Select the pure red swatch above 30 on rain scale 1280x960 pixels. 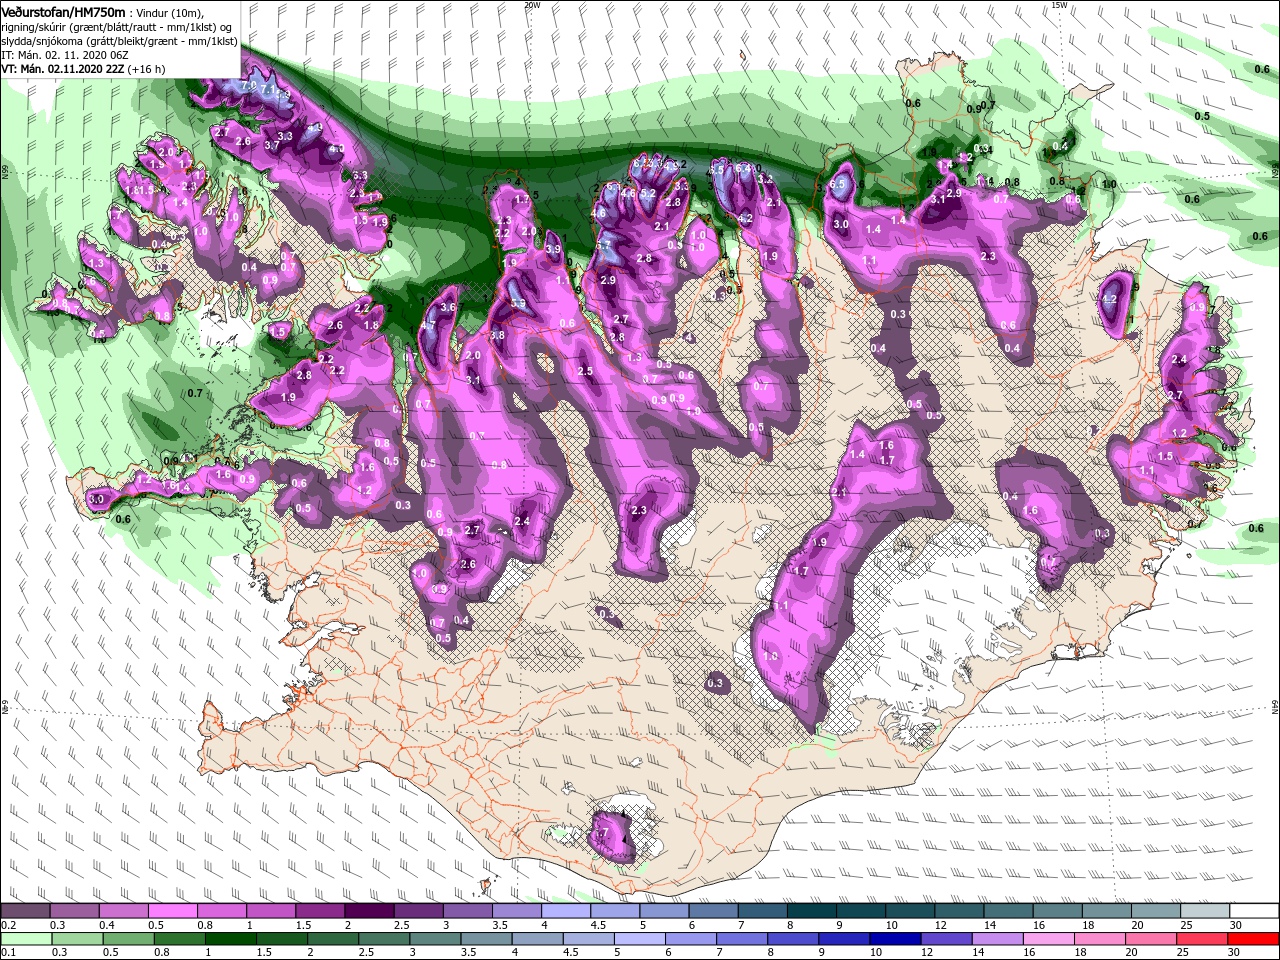[x=1254, y=940]
